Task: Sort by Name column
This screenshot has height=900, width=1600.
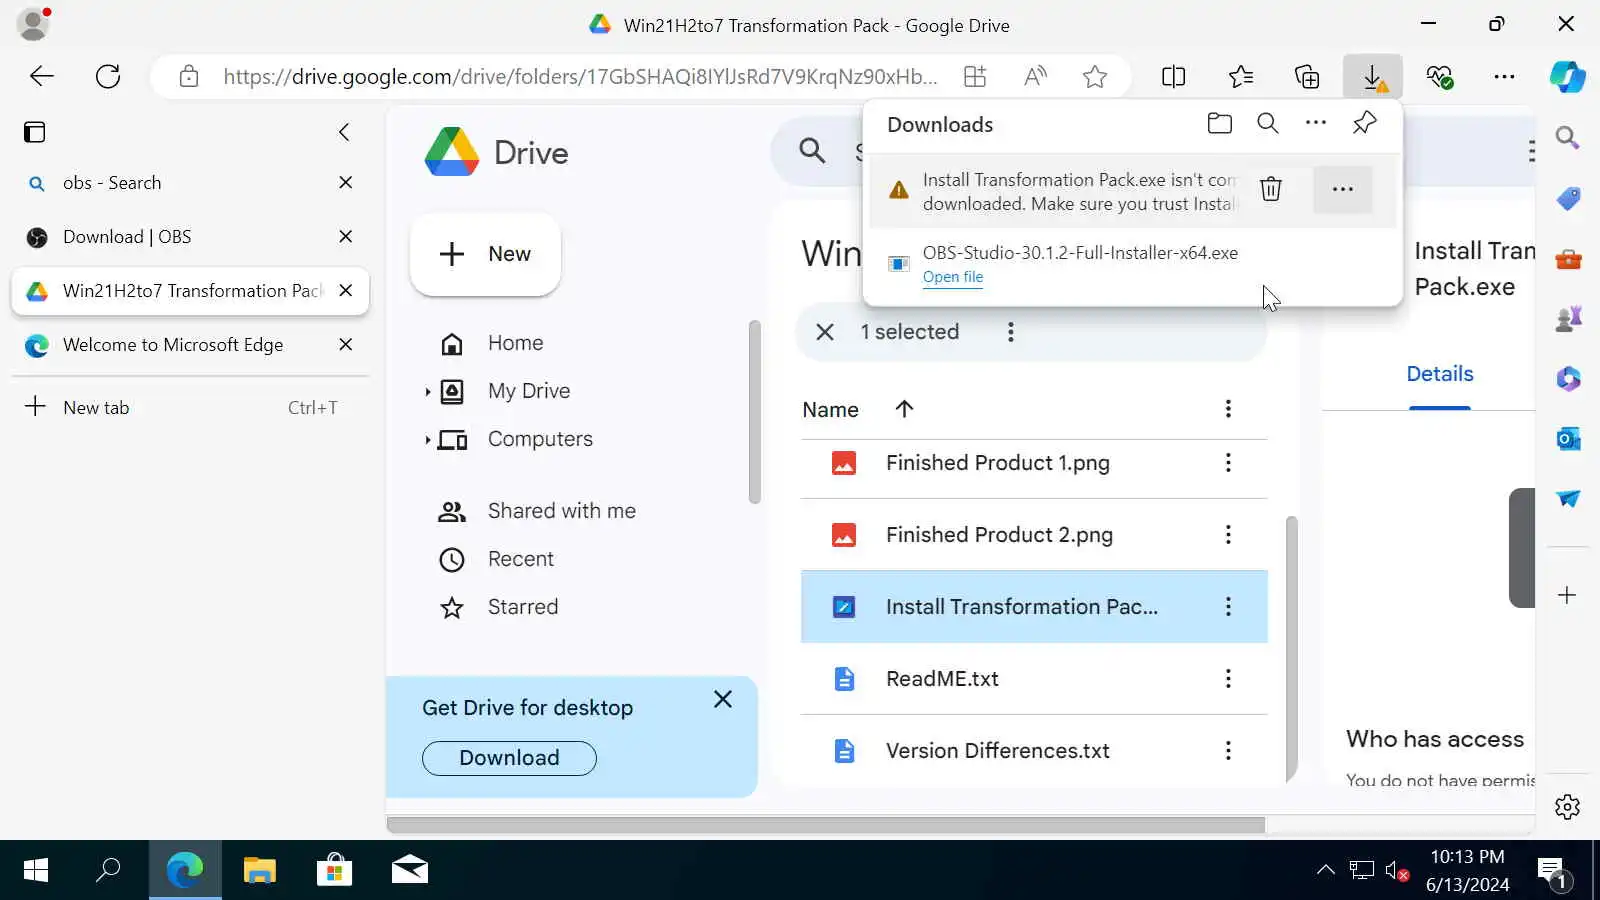Action: (x=830, y=410)
